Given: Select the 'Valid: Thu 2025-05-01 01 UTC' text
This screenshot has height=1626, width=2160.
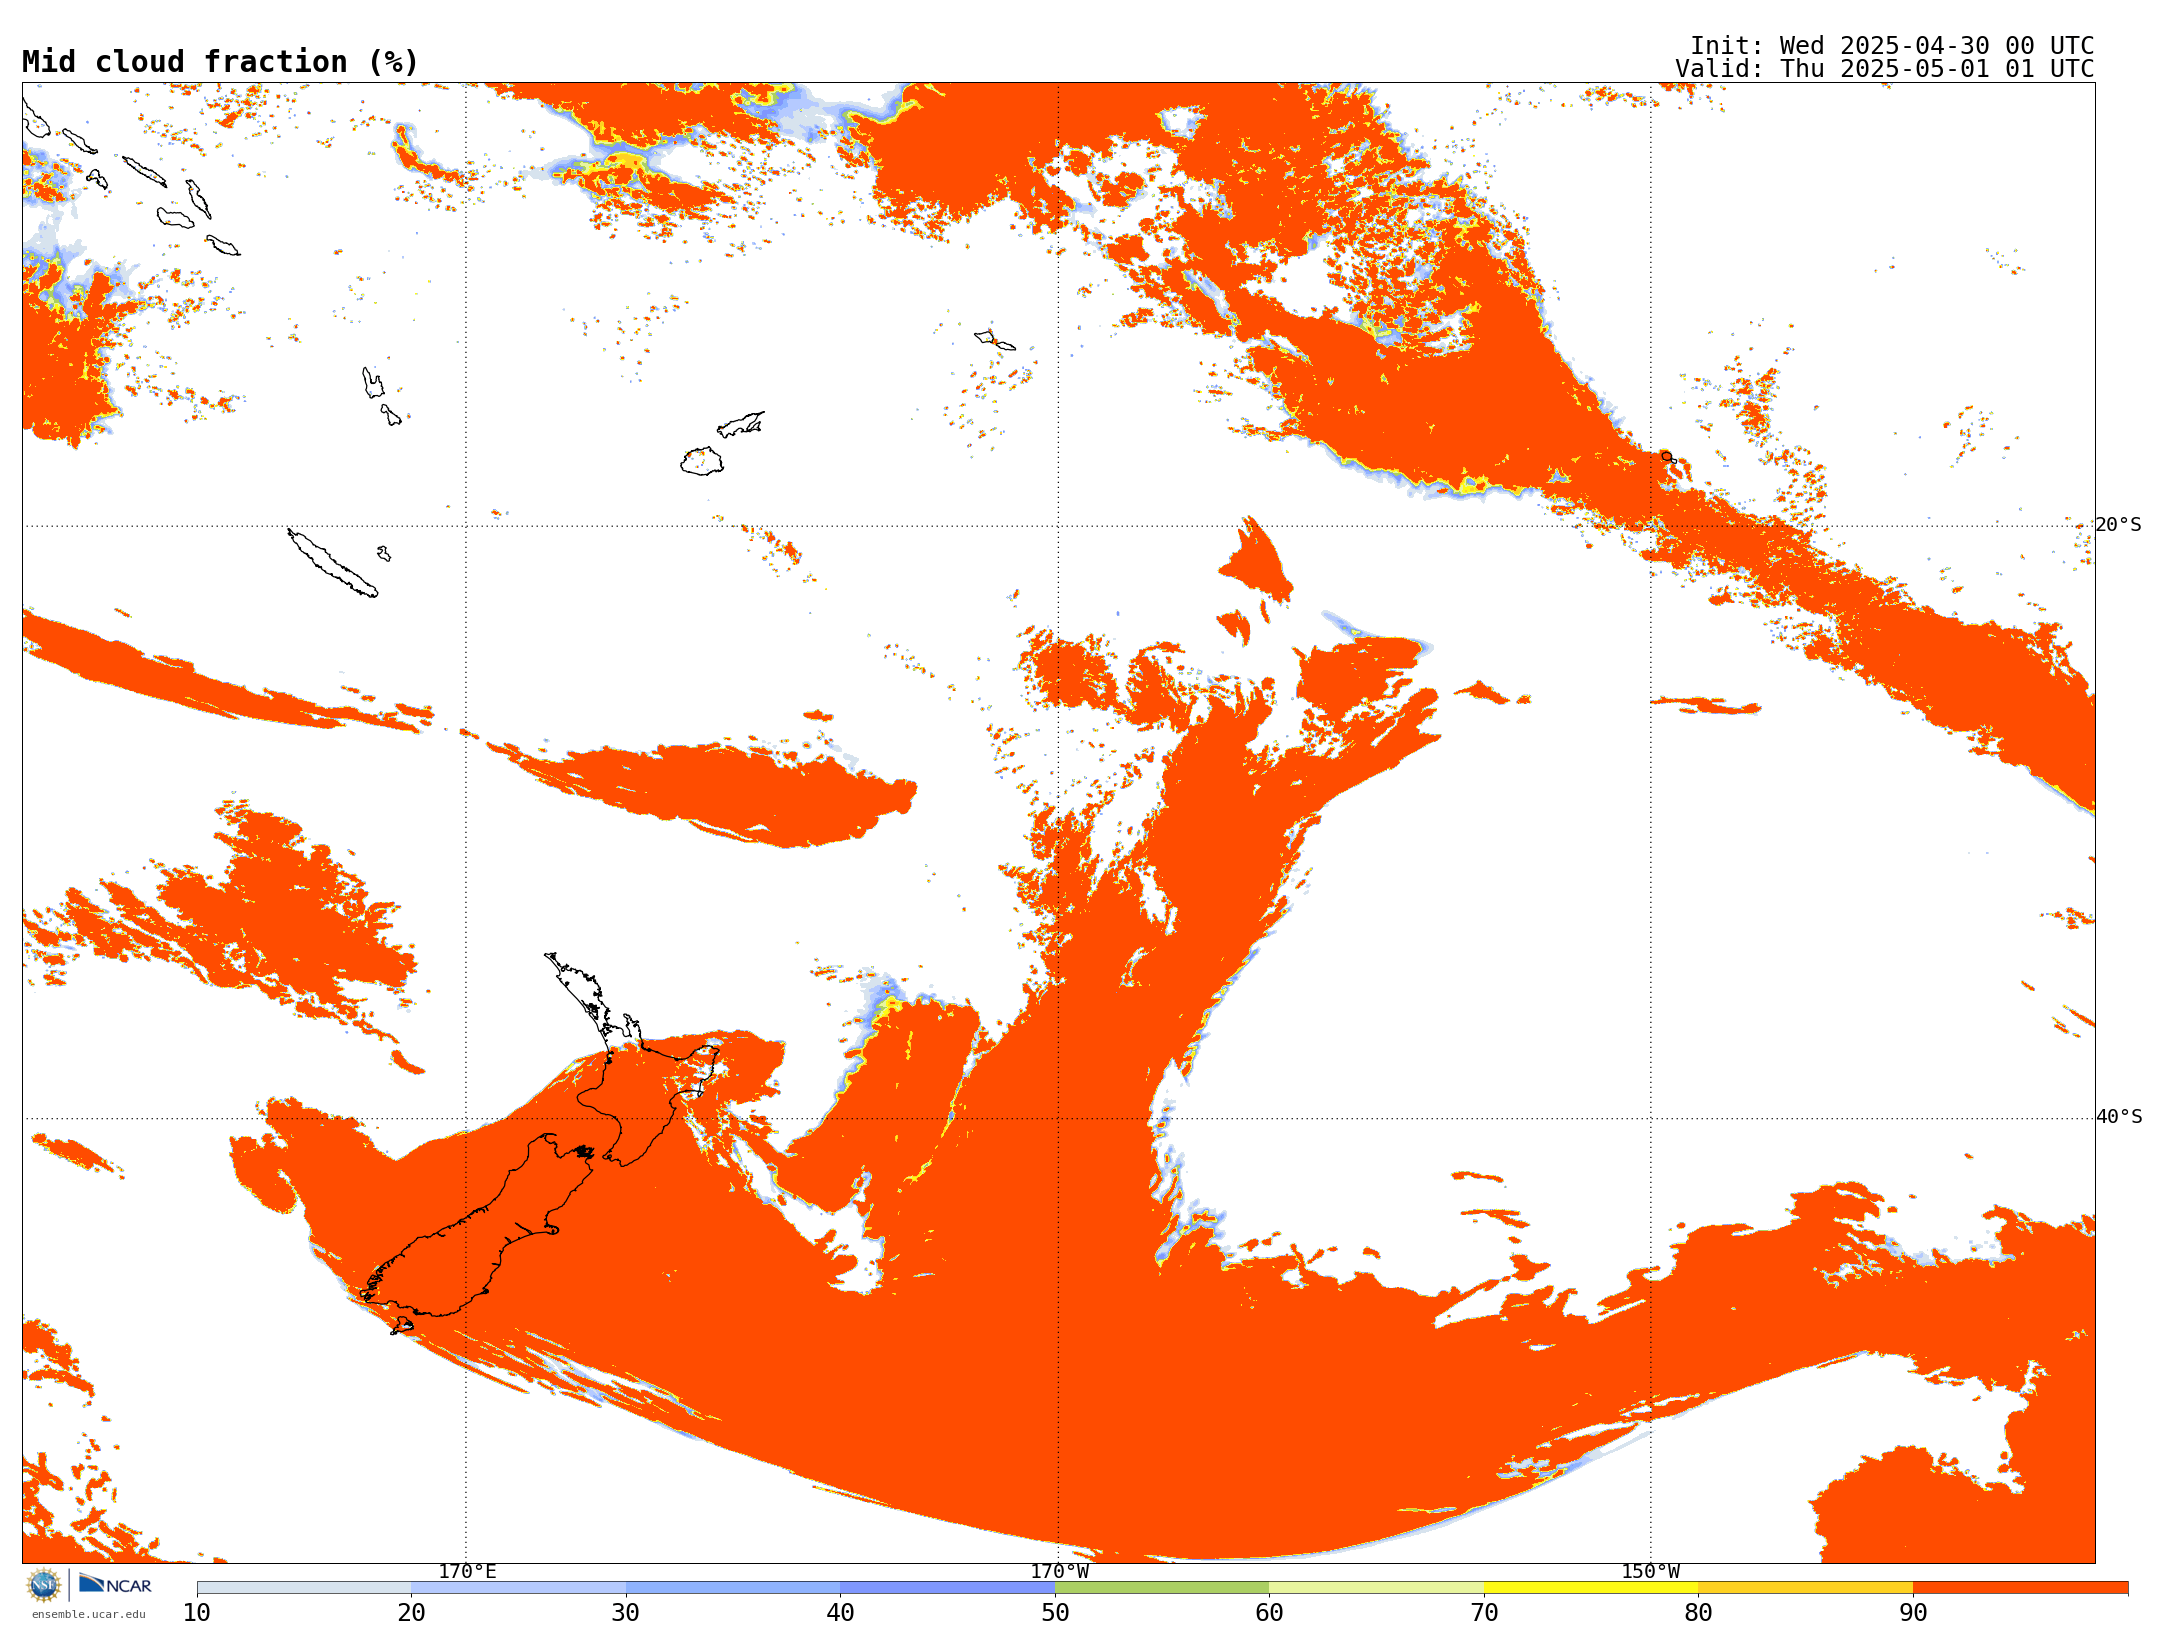Looking at the screenshot, I should 1884,69.
